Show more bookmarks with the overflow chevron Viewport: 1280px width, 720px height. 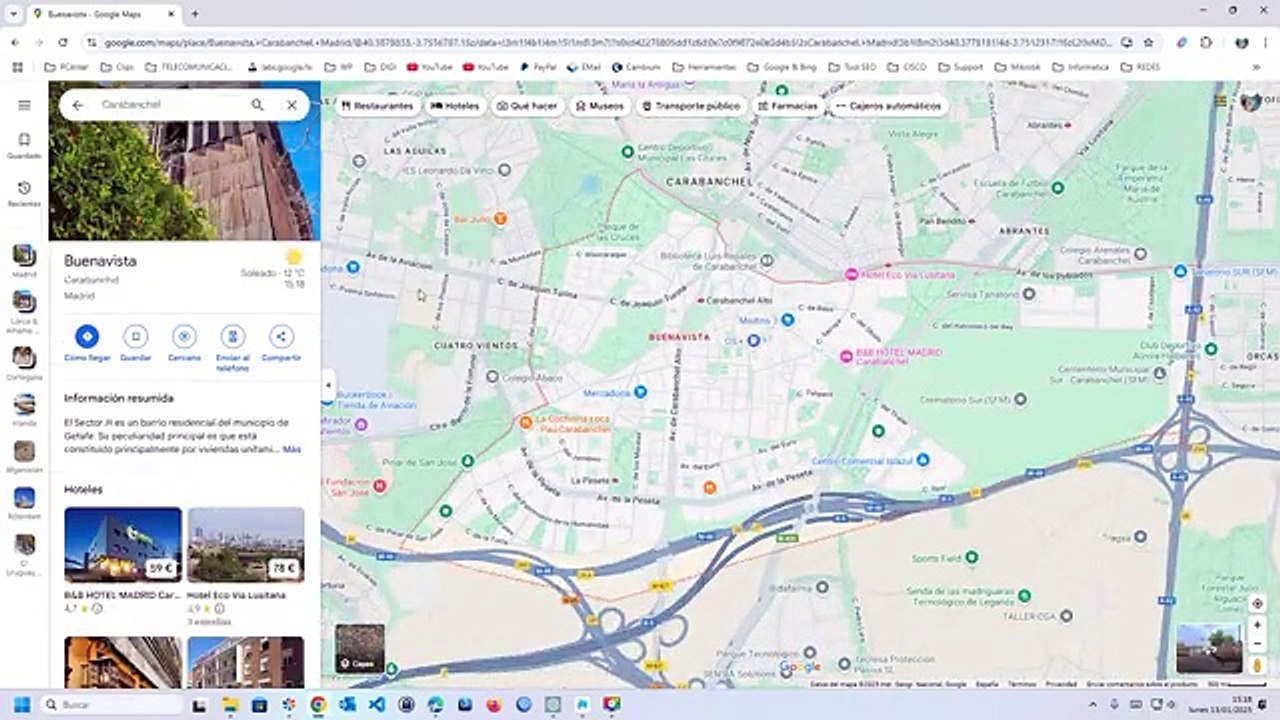click(1256, 67)
